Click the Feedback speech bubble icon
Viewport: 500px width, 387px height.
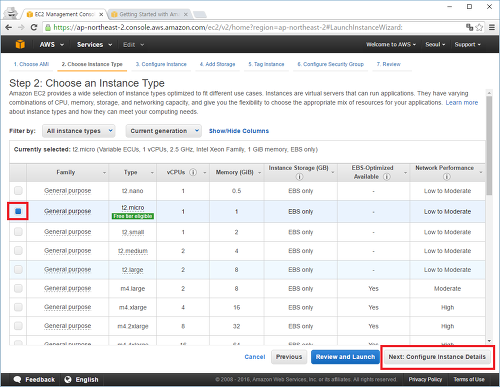pyautogui.click(x=17, y=379)
